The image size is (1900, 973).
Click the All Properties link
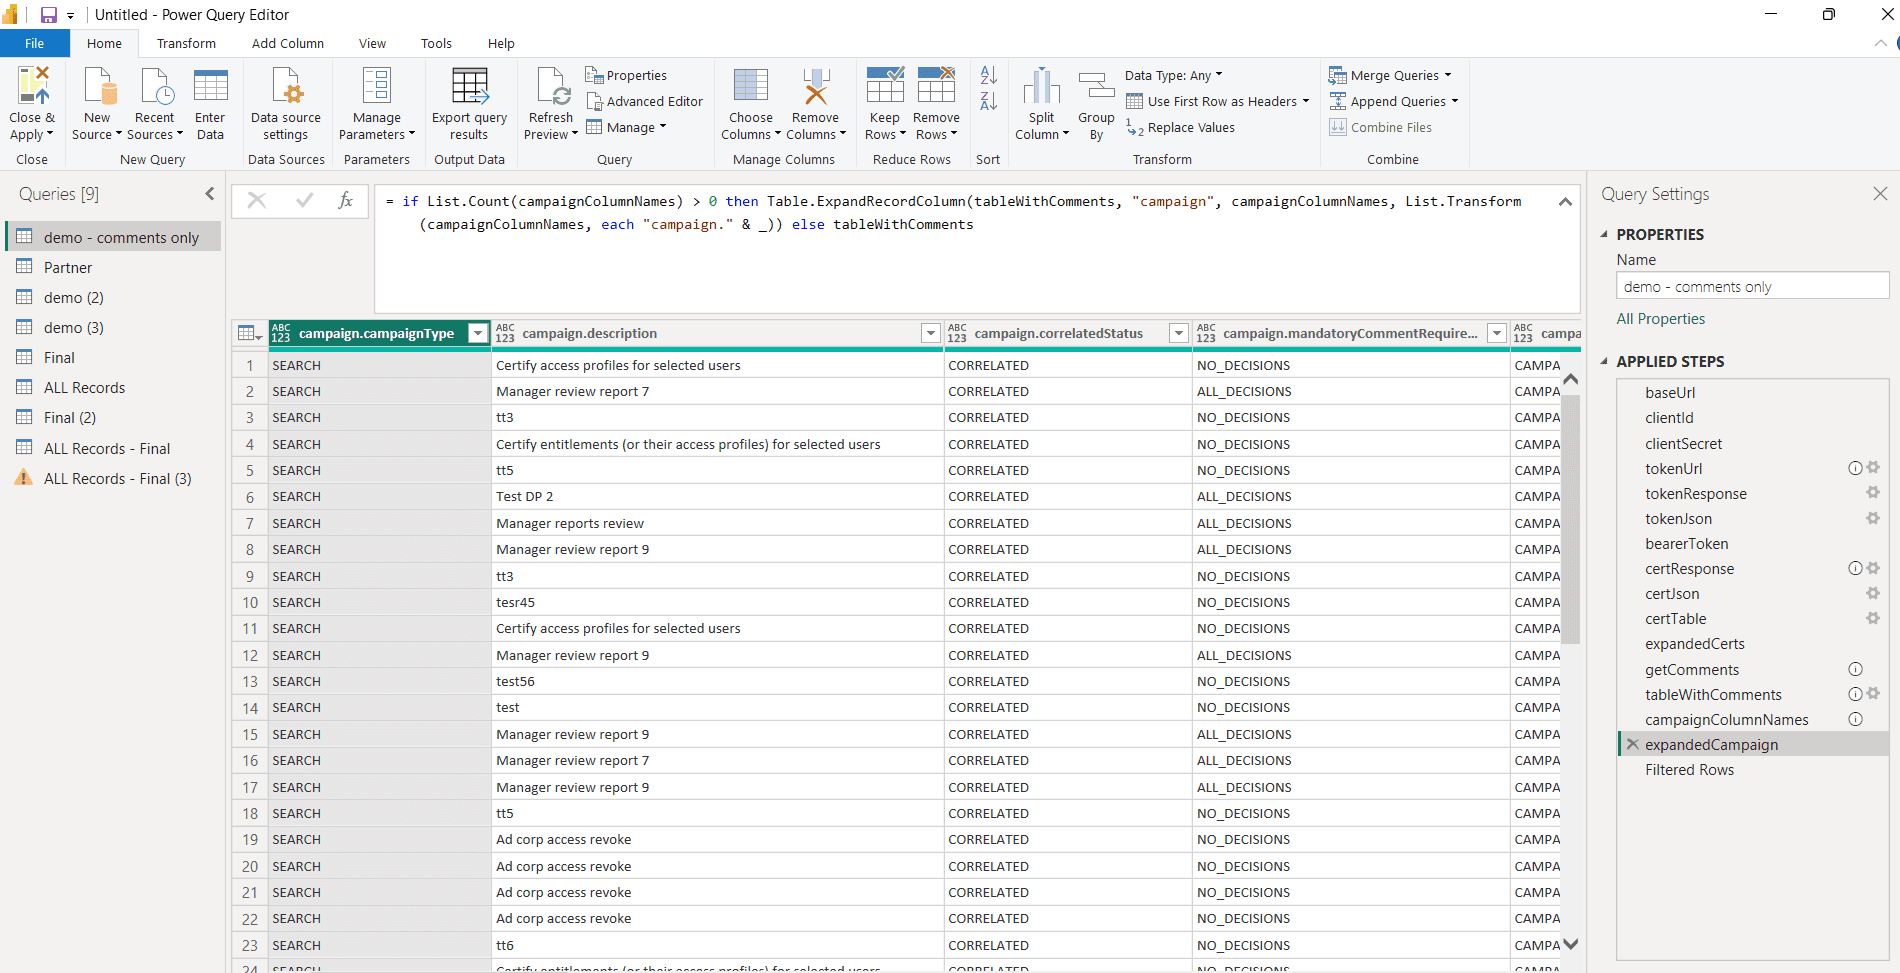1660,318
